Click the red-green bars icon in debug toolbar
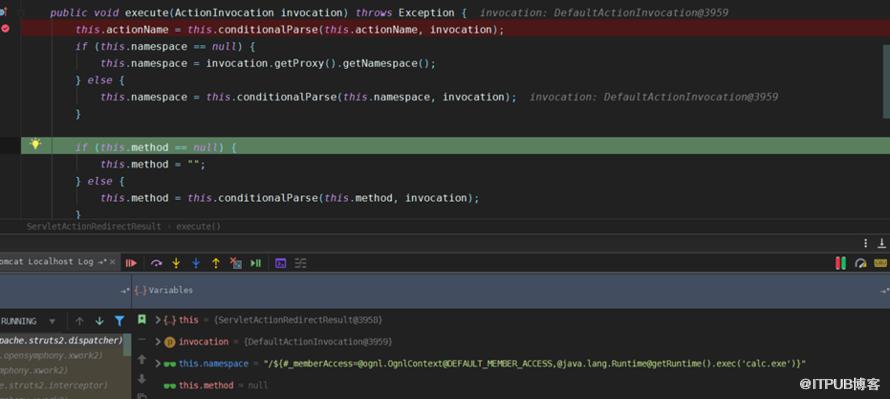The image size is (890, 399). click(x=841, y=263)
